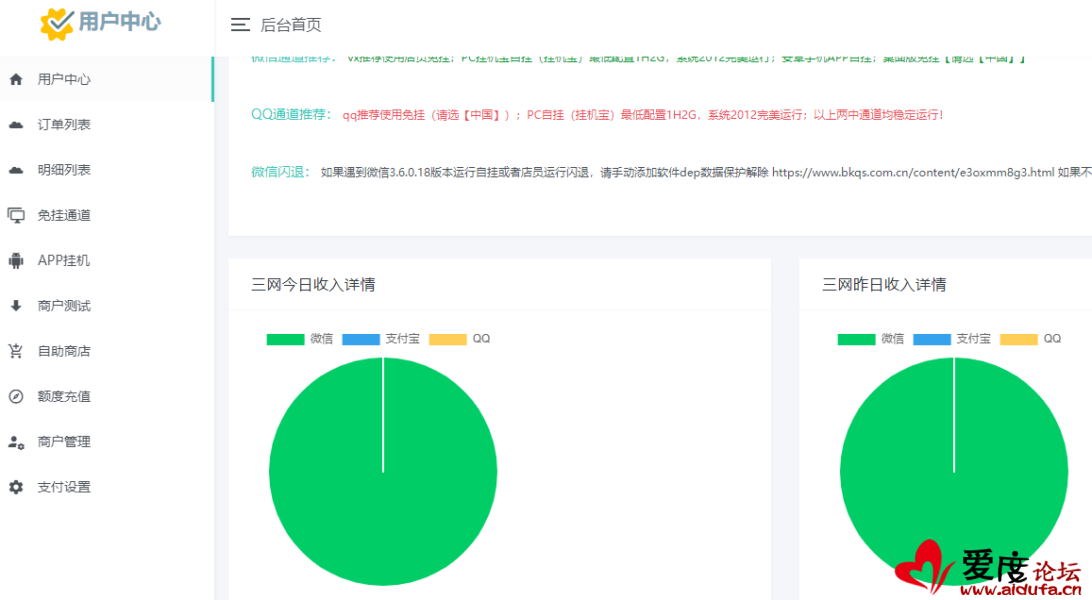Click the red QQ channel recommendation text

coord(643,115)
